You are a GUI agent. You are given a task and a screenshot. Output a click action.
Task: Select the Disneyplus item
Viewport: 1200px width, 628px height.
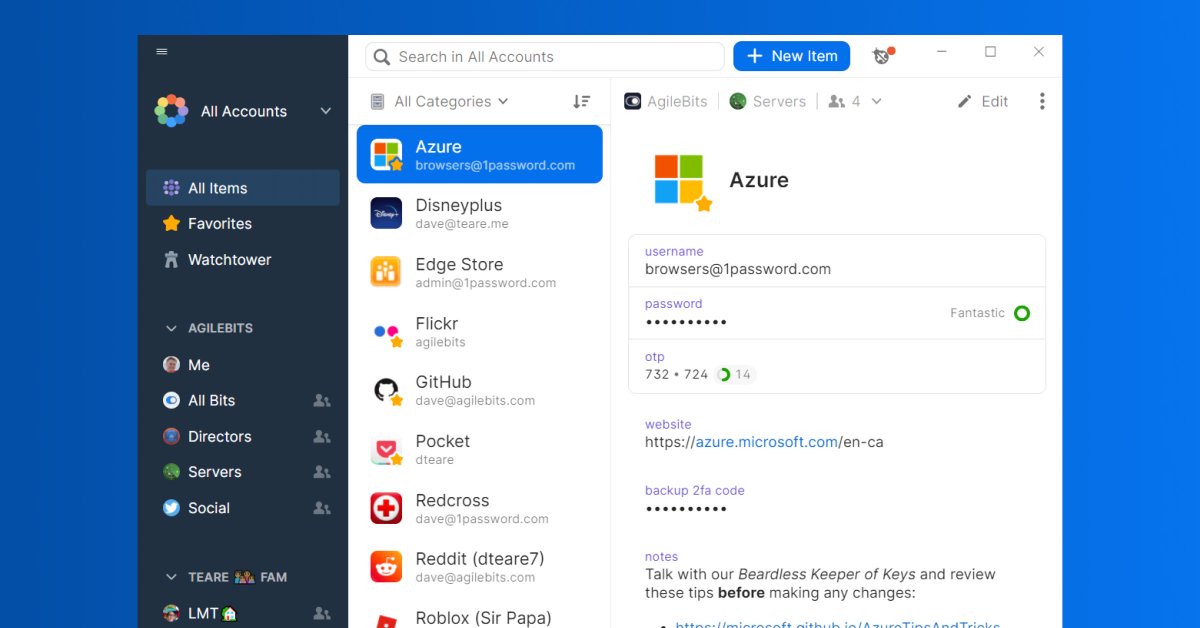pyautogui.click(x=480, y=213)
